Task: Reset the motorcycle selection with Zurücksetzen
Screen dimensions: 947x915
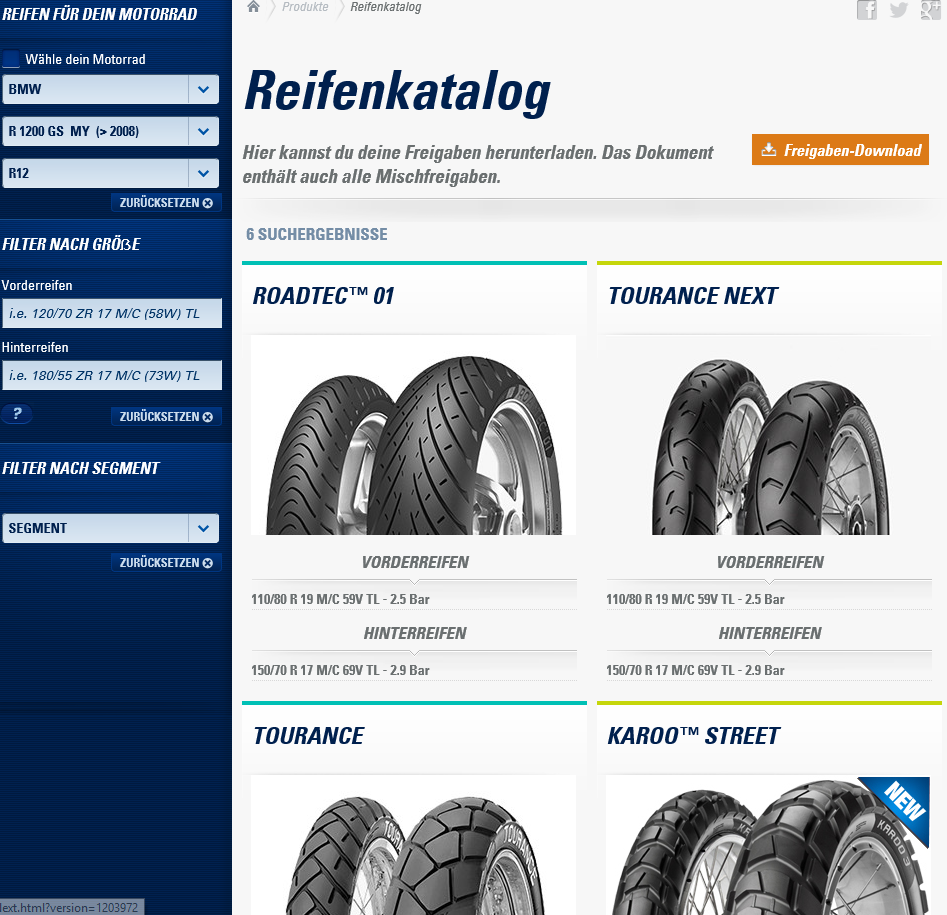Action: (166, 203)
